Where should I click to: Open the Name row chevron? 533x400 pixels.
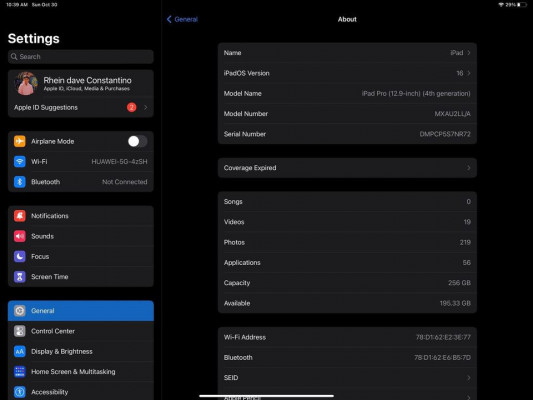point(469,53)
